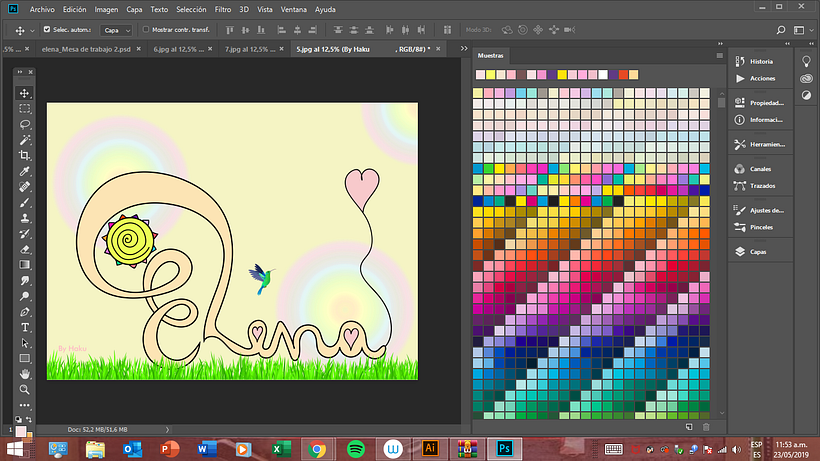Select the Horizontal Type tool
Viewport: 820px width, 461px height.
point(25,327)
